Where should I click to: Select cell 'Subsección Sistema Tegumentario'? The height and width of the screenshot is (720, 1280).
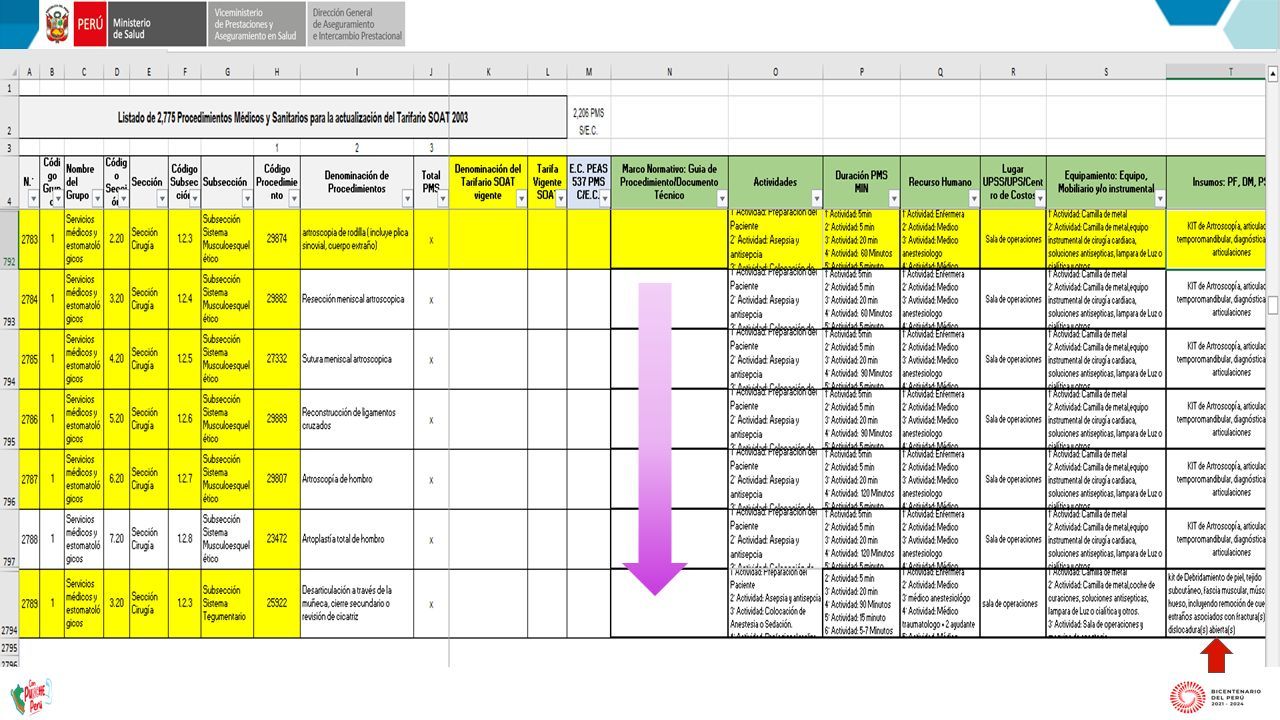pos(227,603)
